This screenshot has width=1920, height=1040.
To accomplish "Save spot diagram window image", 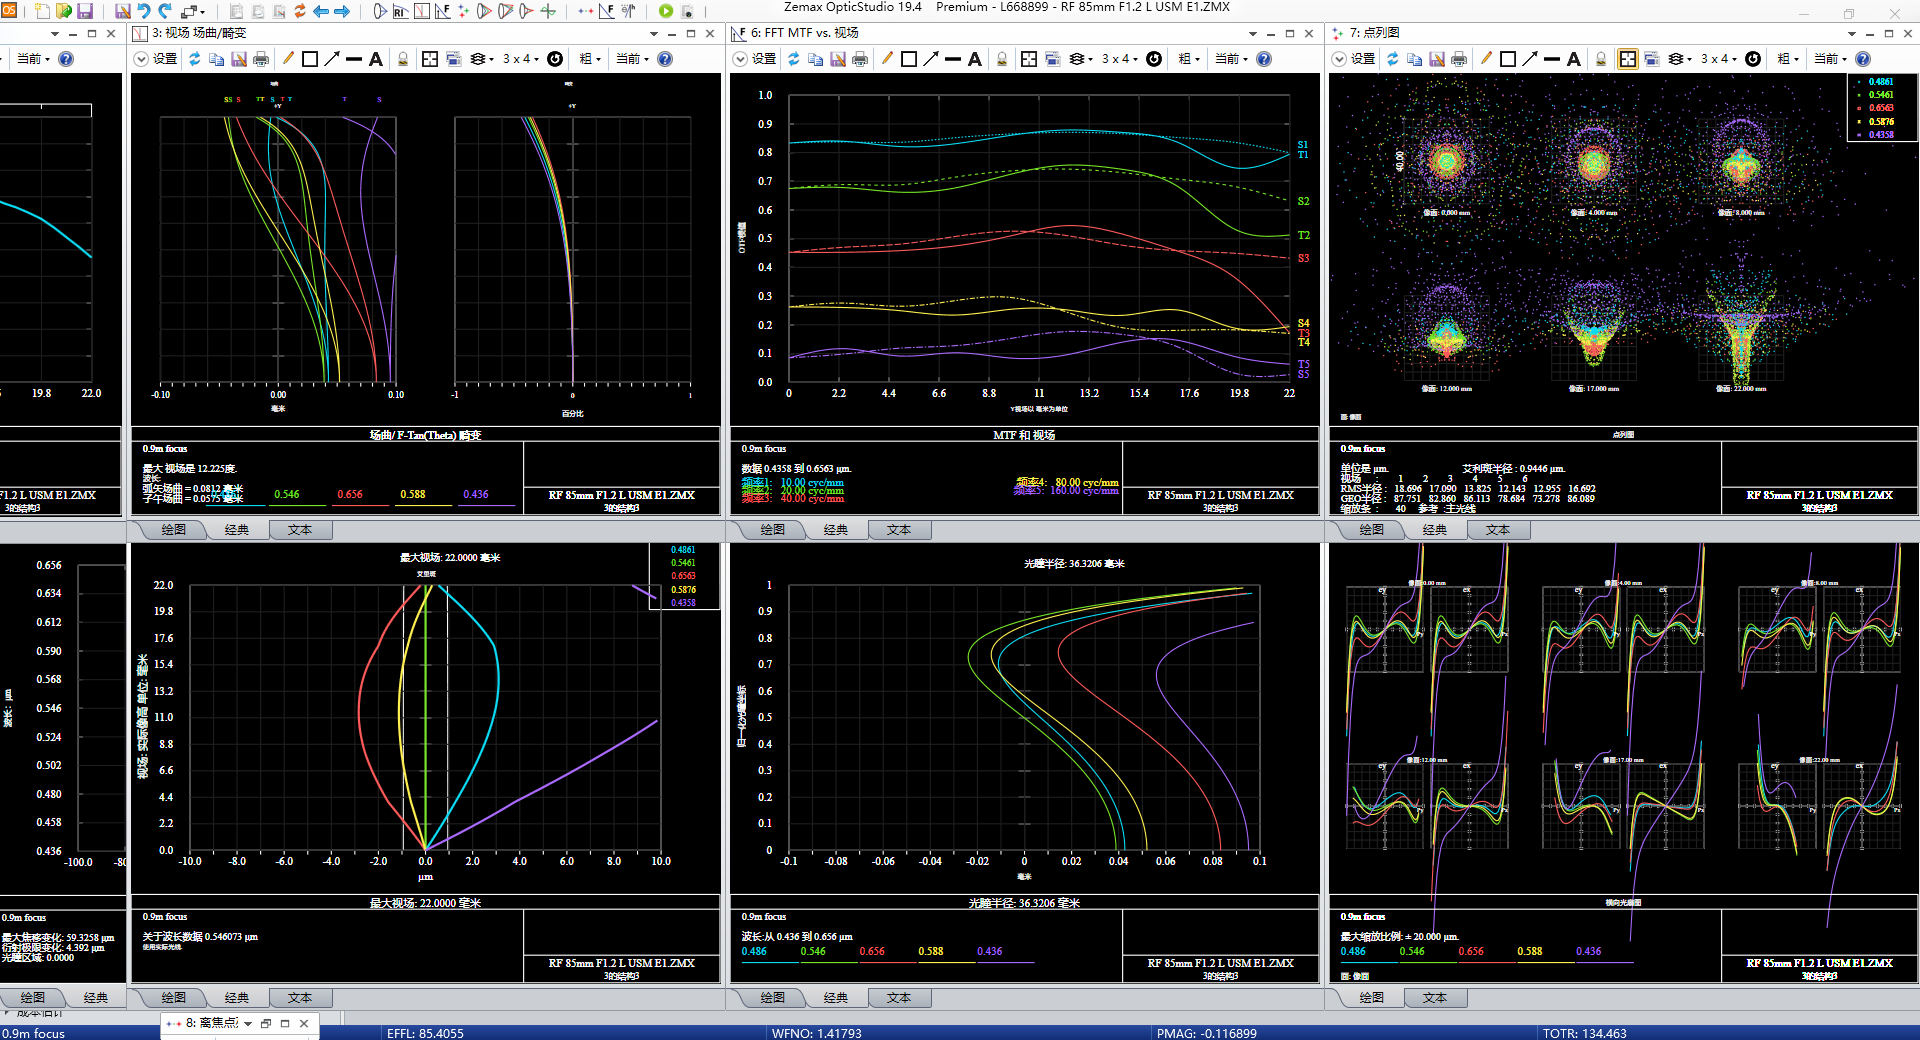I will tap(1436, 59).
